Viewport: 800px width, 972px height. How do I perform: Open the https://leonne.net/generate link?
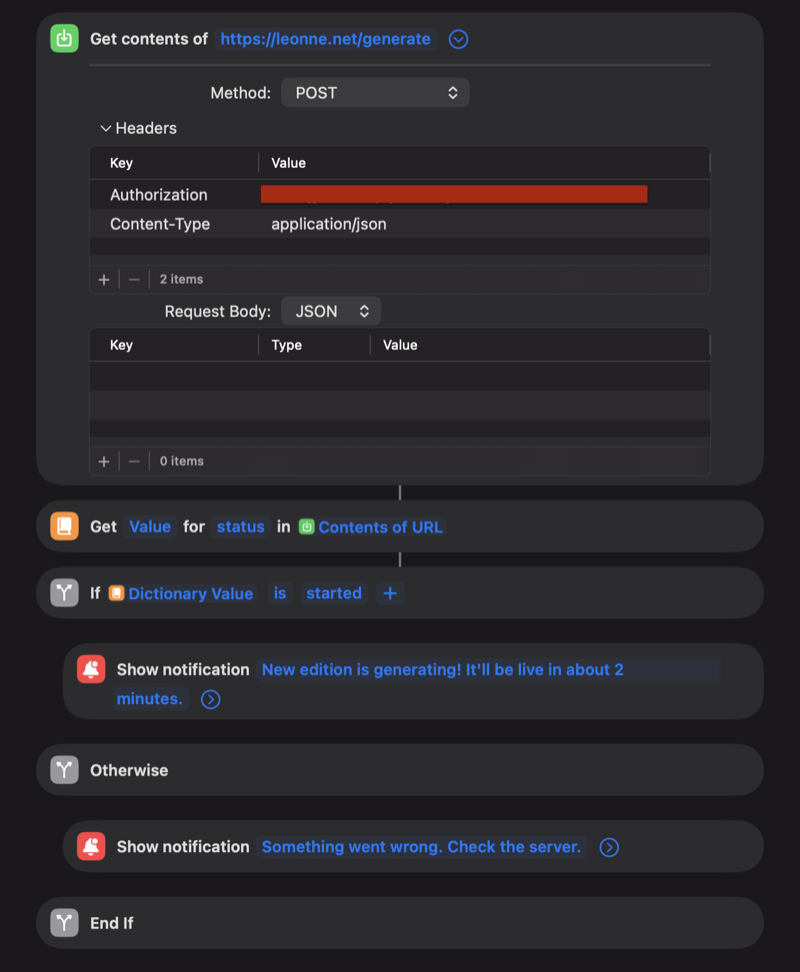[325, 38]
